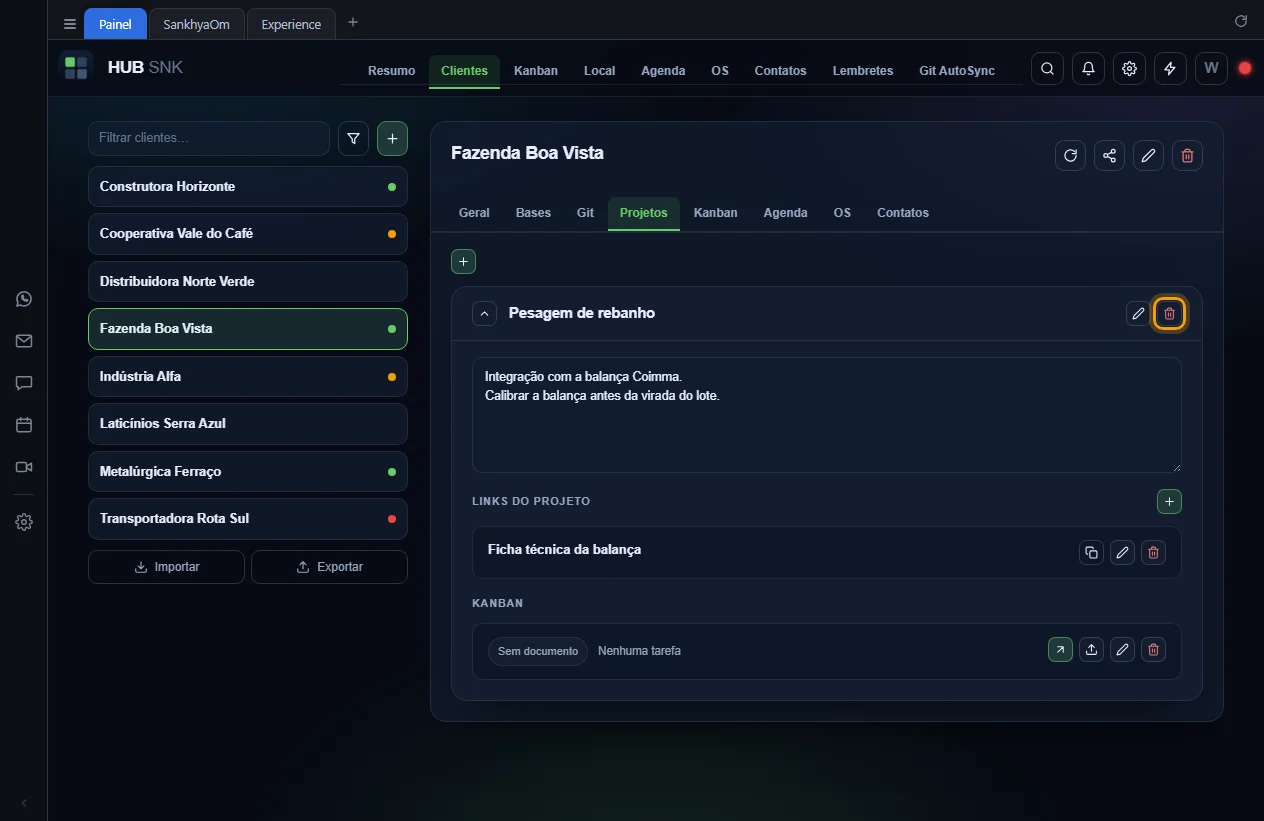The height and width of the screenshot is (821, 1264).
Task: Open the project kanban with arrow icon
Action: point(1060,650)
